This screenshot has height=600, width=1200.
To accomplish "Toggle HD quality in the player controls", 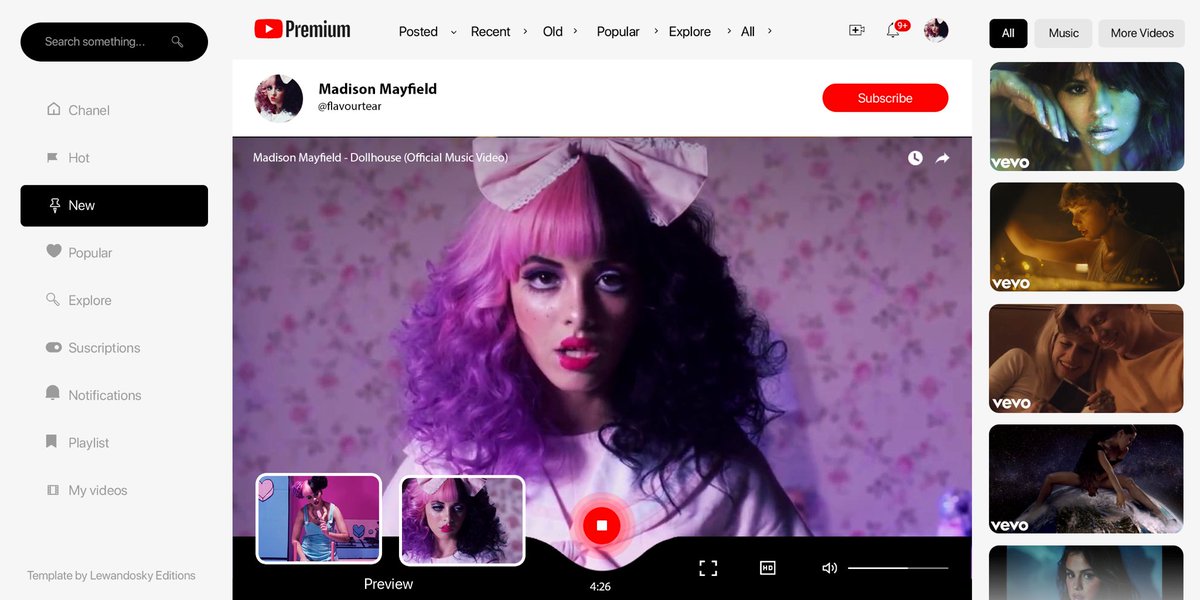I will pyautogui.click(x=768, y=568).
